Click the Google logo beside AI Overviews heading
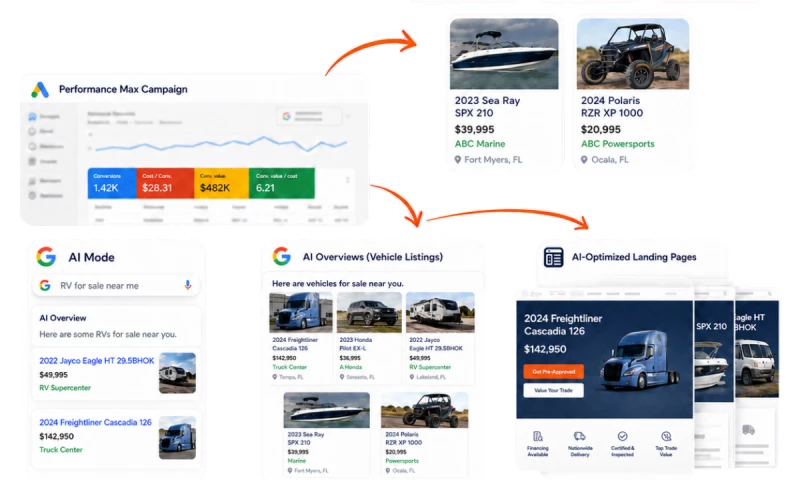The width and height of the screenshot is (800, 480). (x=282, y=256)
